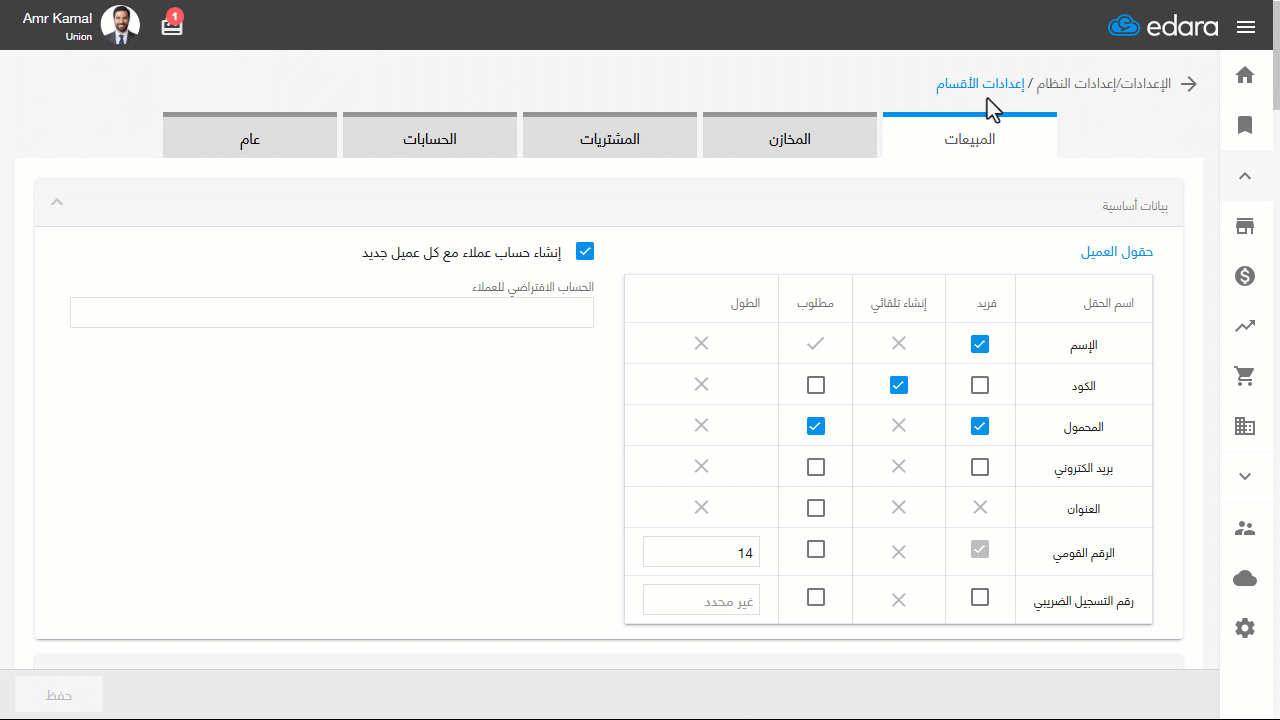Click length field for الرقم القومي showing 14
The width and height of the screenshot is (1280, 720).
click(701, 551)
